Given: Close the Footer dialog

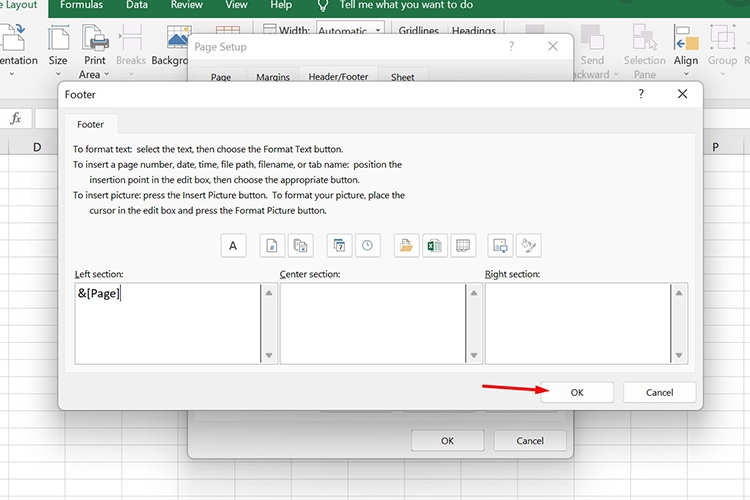Looking at the screenshot, I should click(x=683, y=94).
